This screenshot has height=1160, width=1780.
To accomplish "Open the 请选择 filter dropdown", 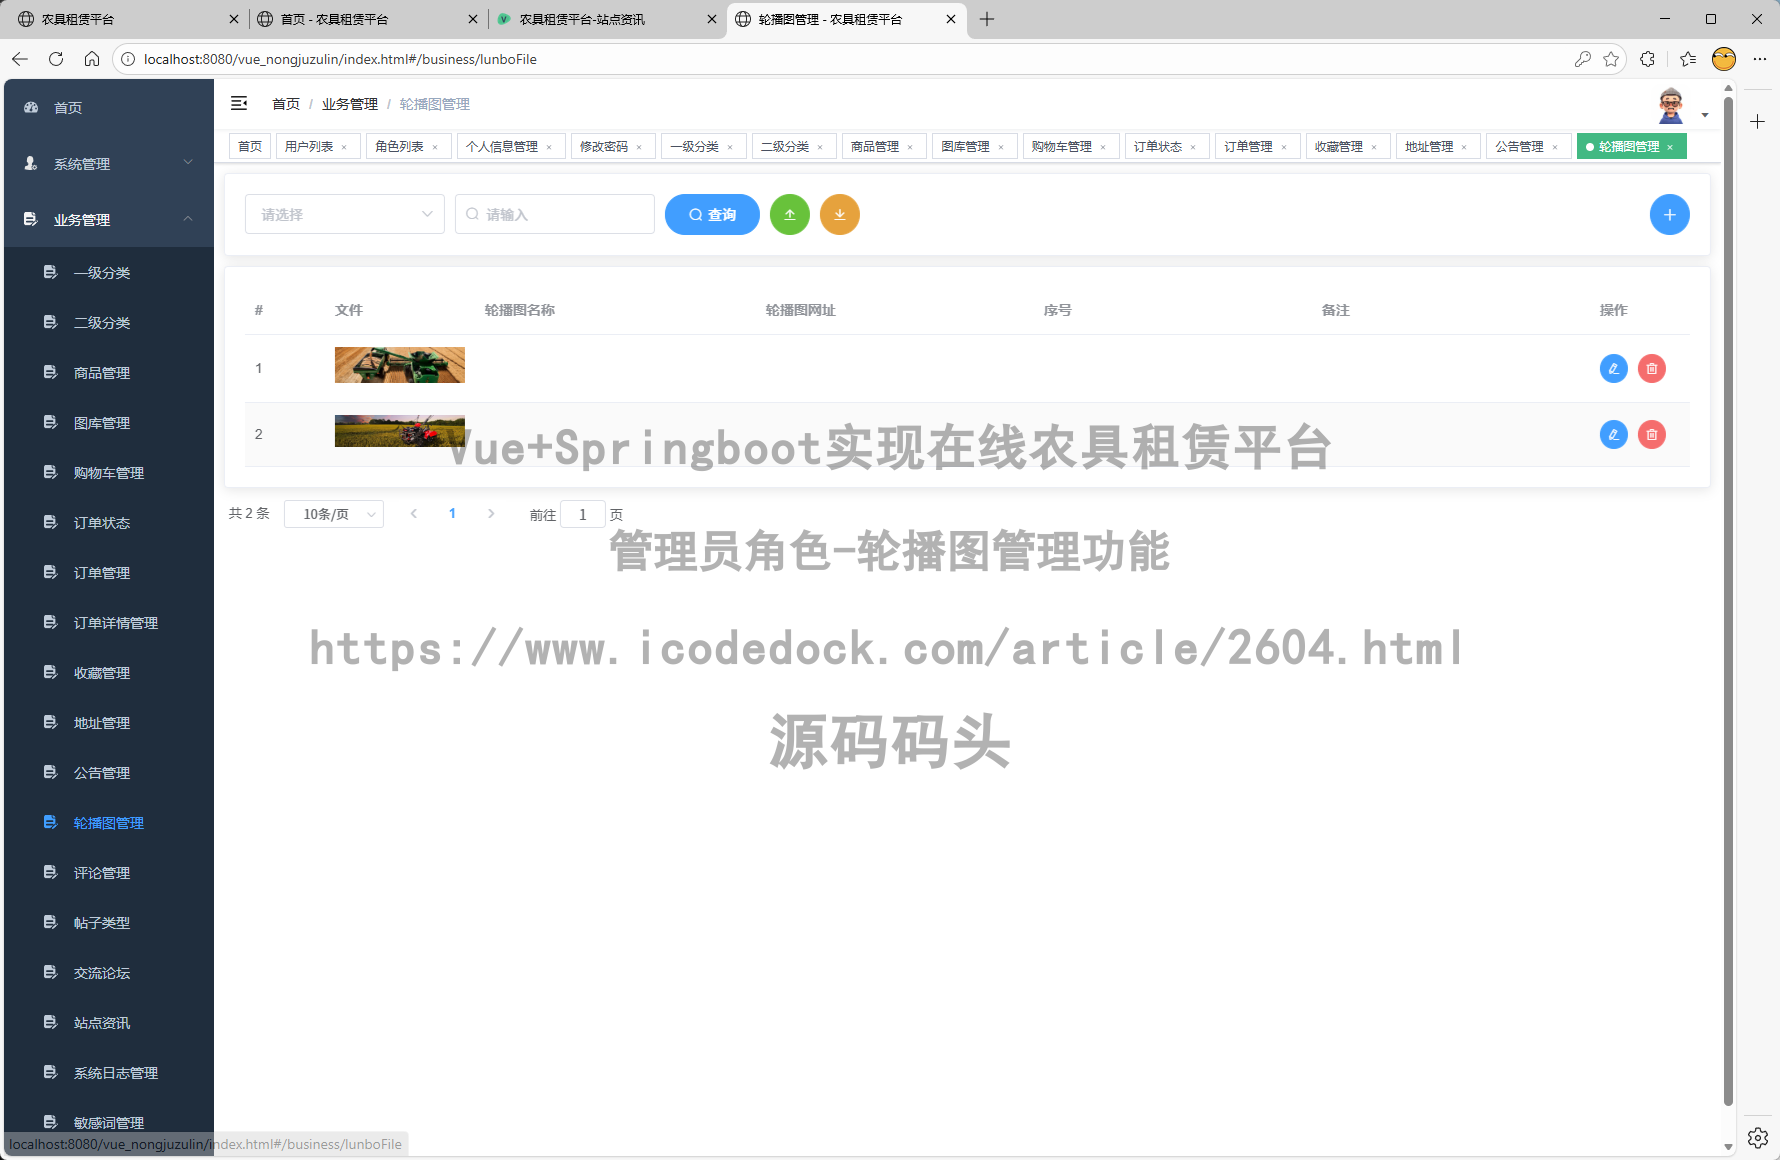I will (x=344, y=214).
